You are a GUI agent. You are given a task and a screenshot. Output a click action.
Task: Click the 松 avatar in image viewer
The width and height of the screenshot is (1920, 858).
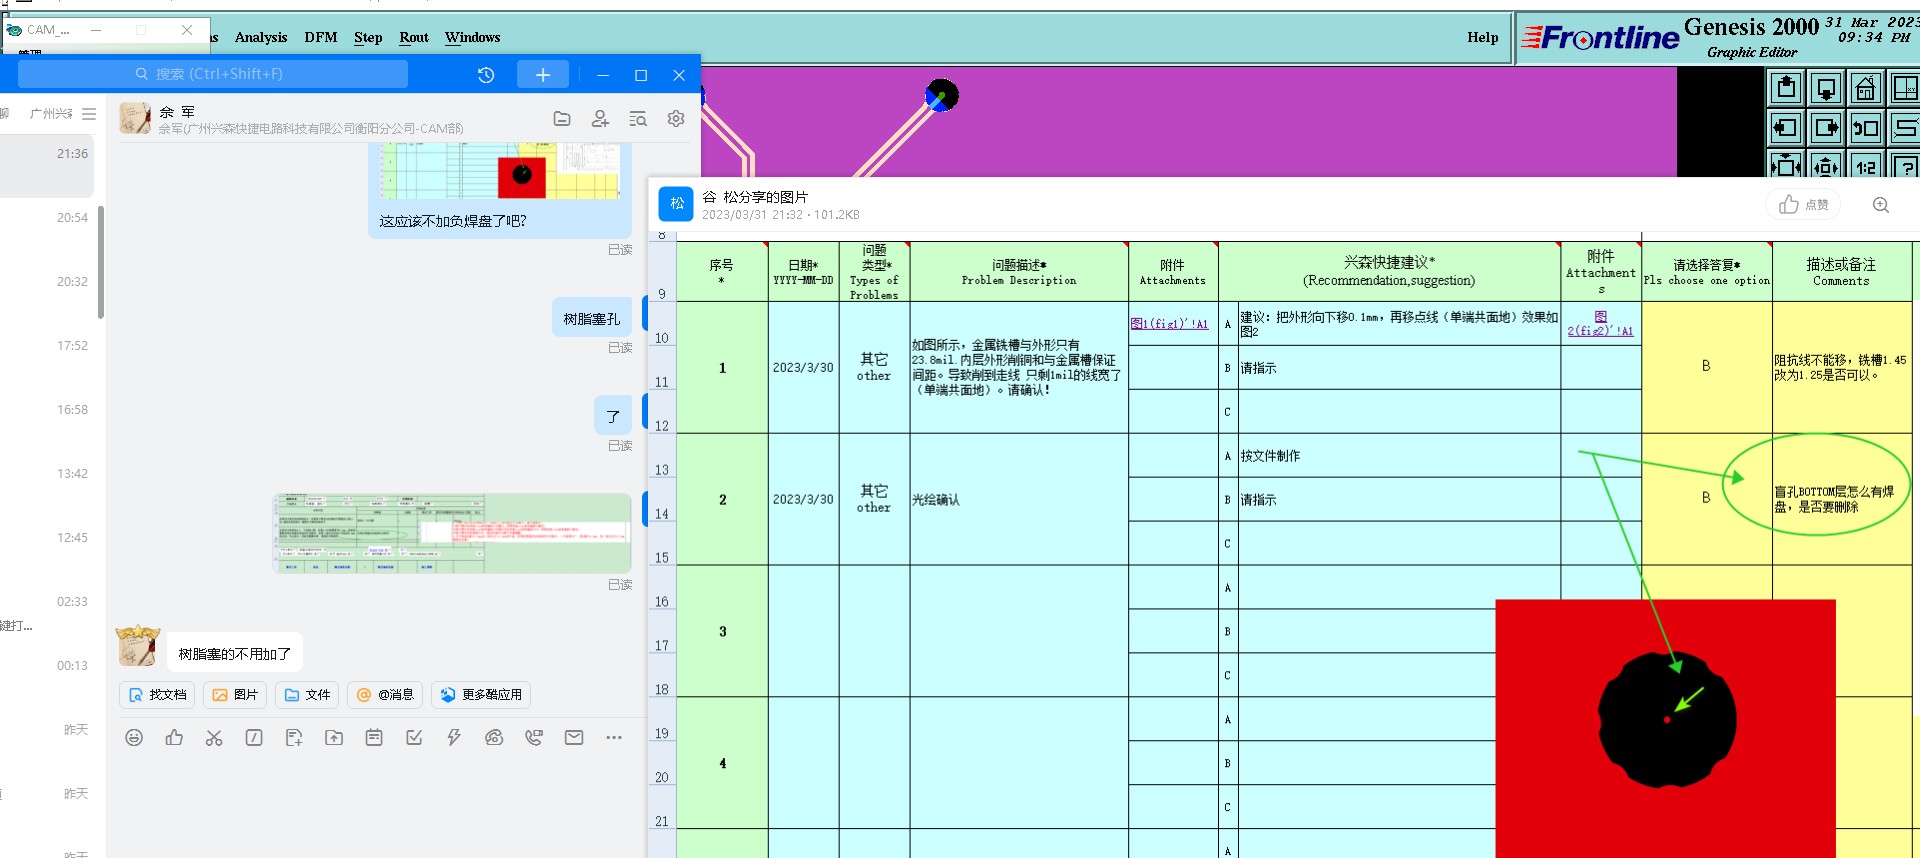tap(676, 204)
